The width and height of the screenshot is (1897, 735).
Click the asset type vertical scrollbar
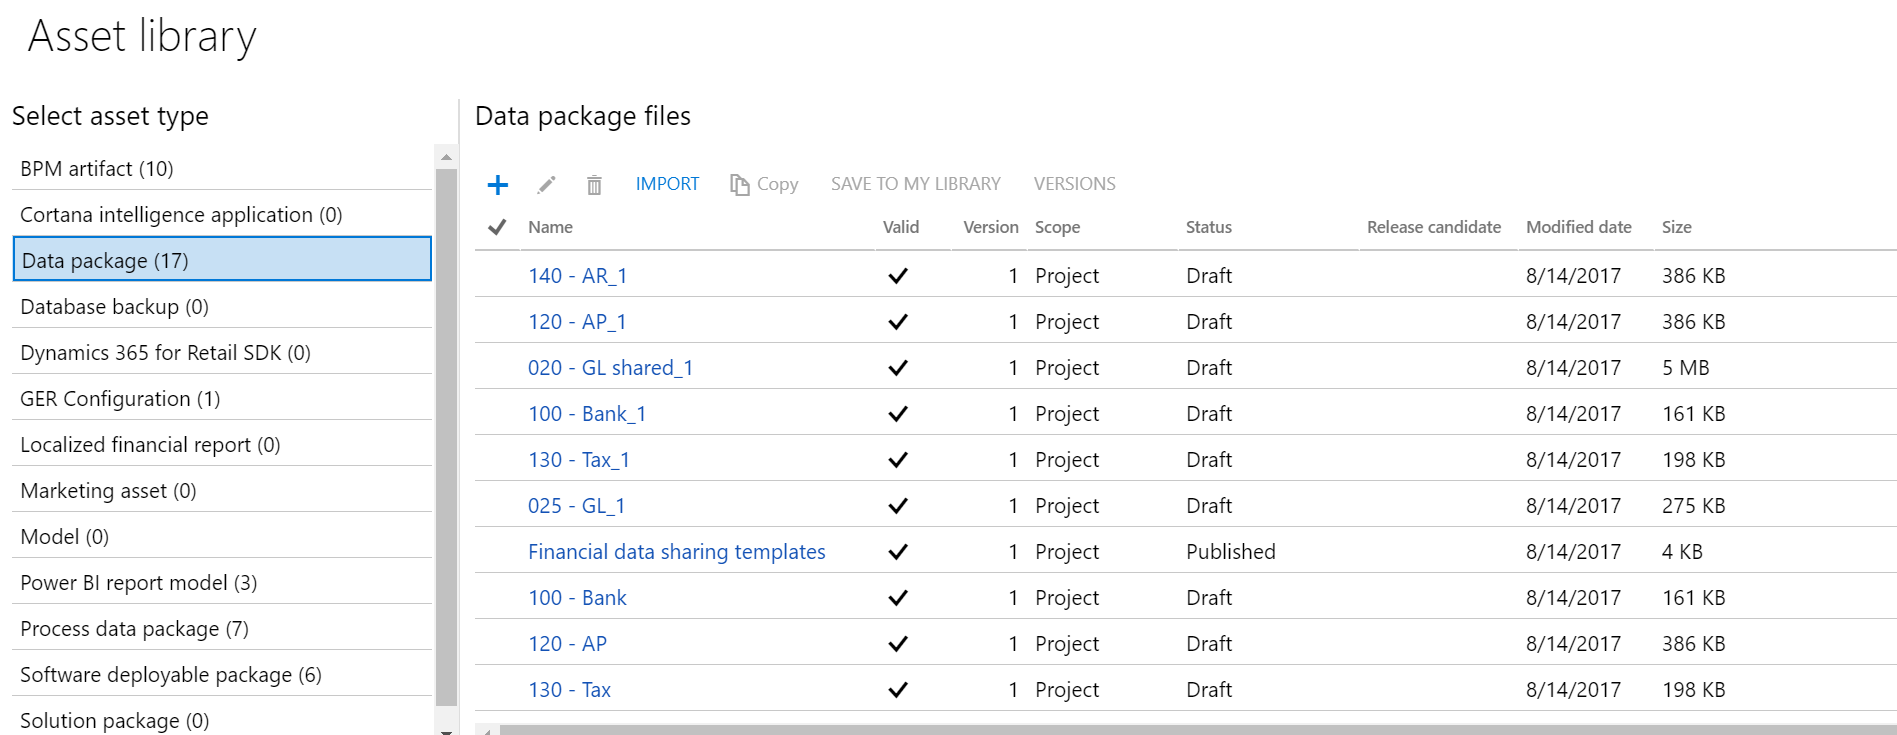click(x=446, y=430)
